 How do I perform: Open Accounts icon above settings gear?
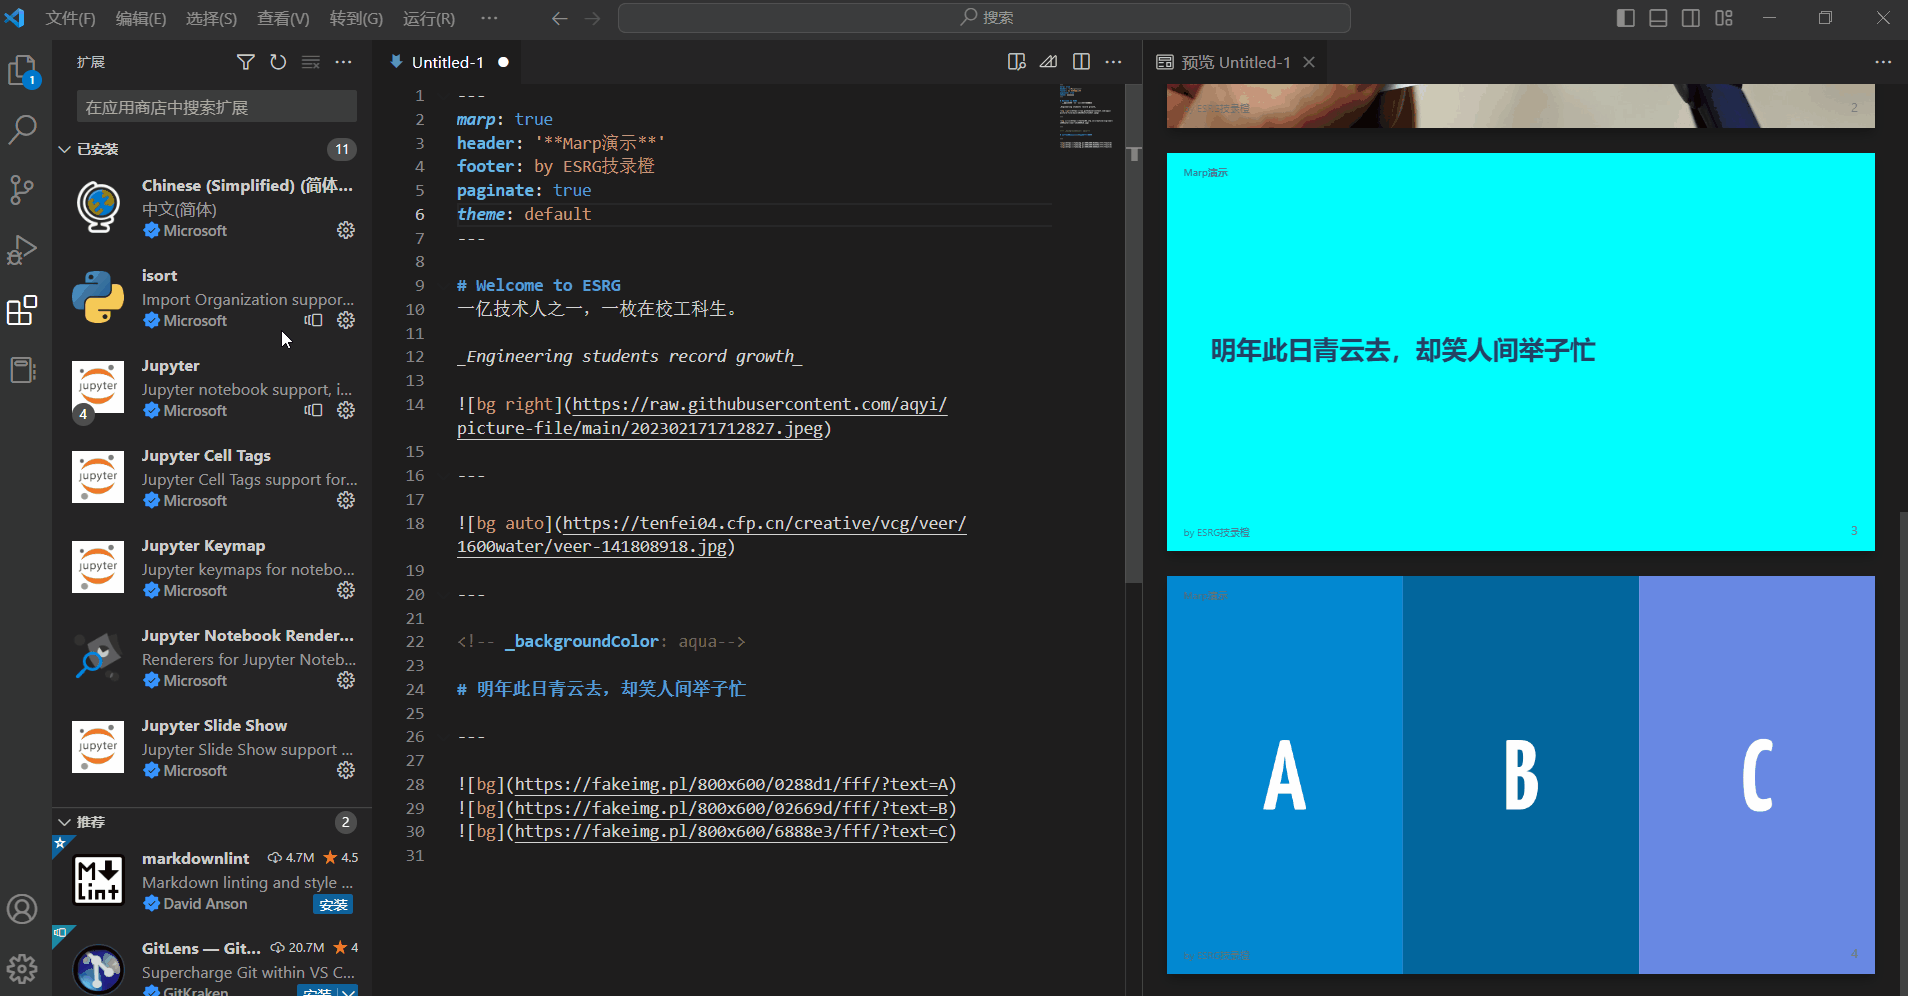22,909
